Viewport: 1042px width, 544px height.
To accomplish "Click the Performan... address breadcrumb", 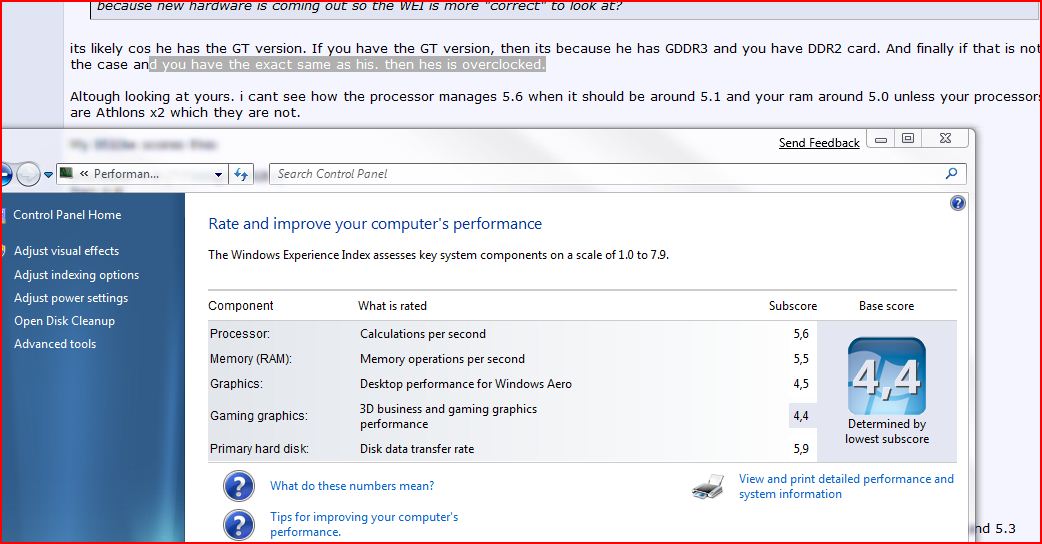I will tap(126, 174).
